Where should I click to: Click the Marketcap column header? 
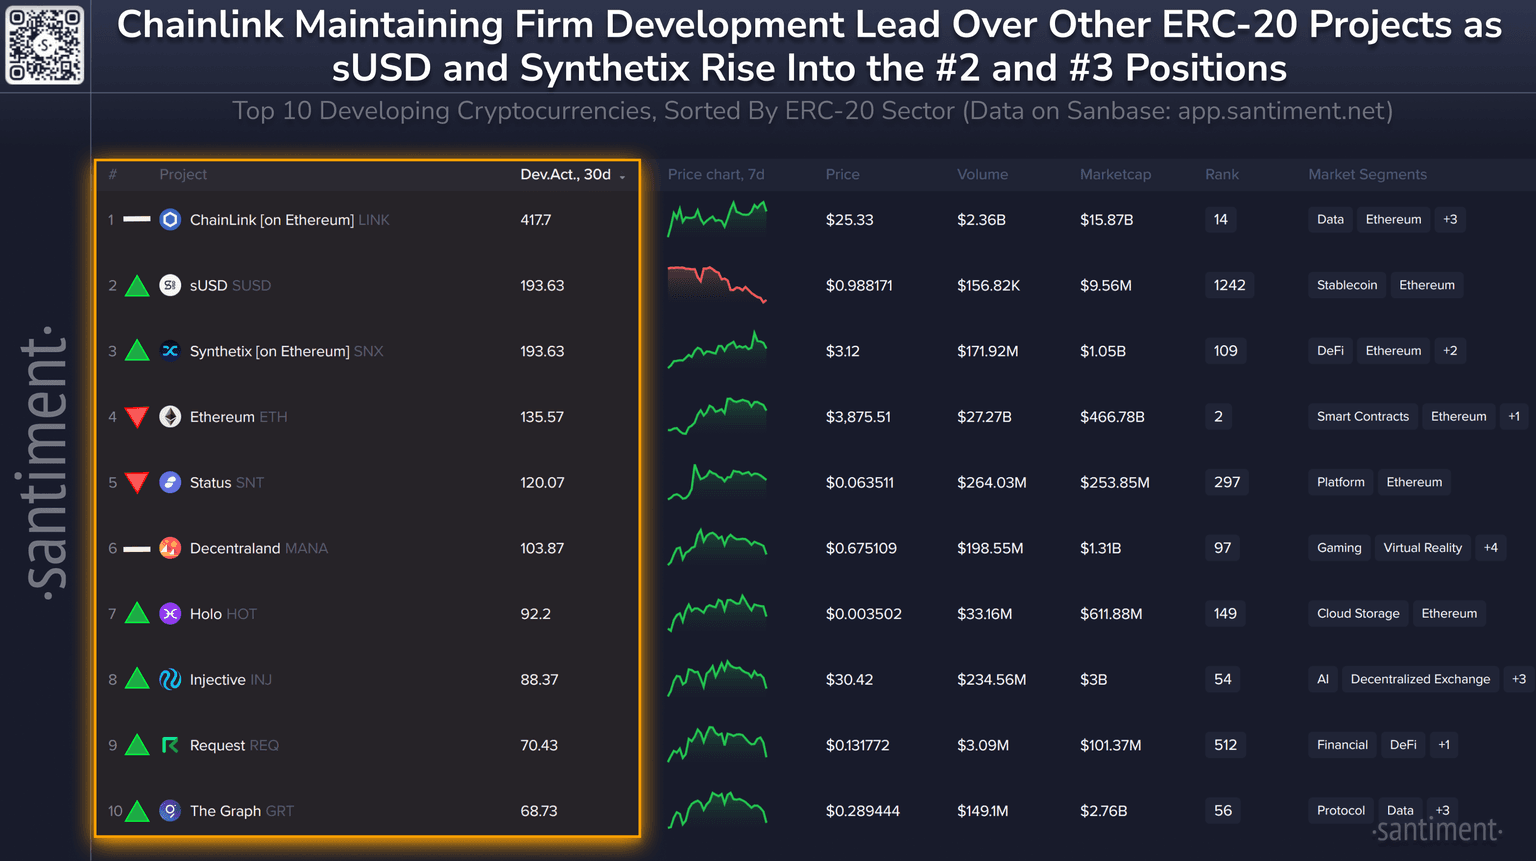(x=1115, y=174)
